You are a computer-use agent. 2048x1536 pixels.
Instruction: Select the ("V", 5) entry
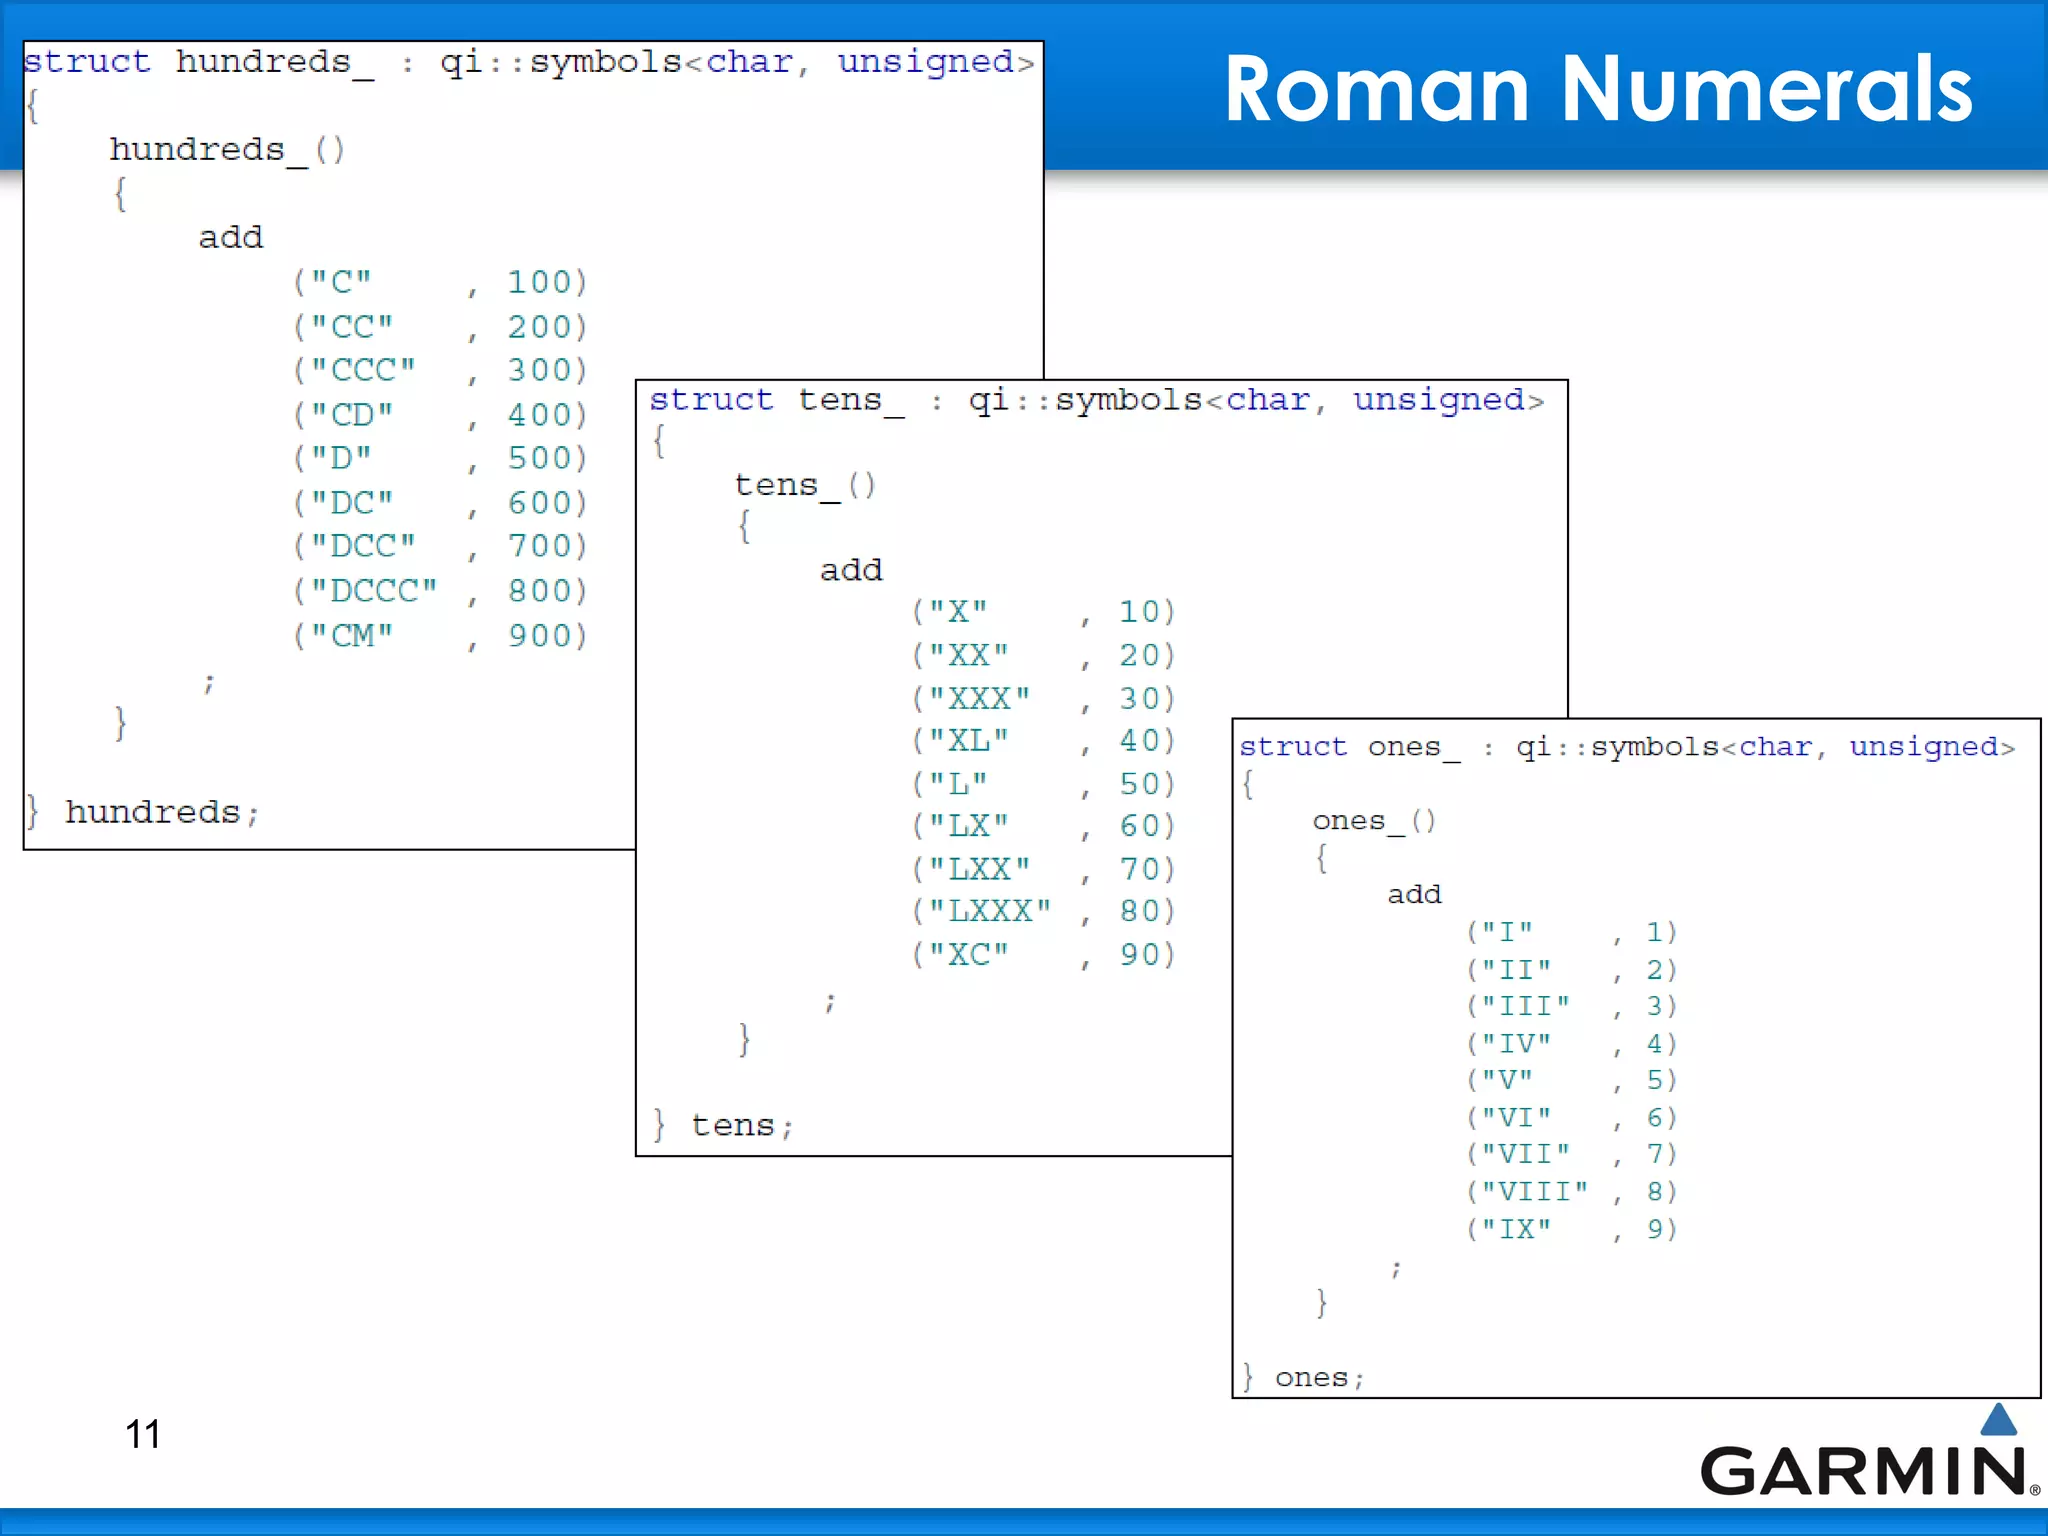click(1572, 1080)
